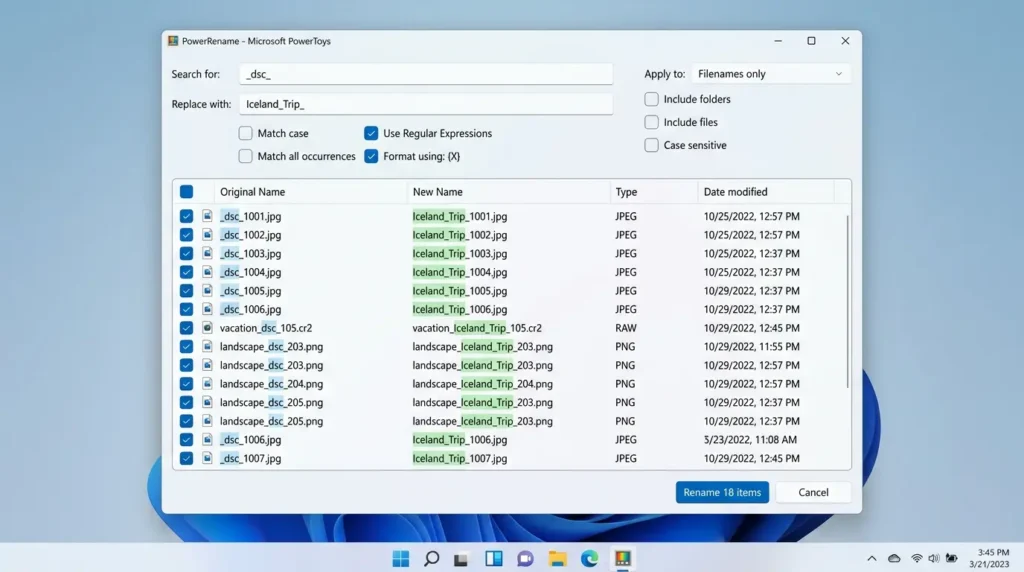The image size is (1024, 572).
Task: Open File Explorer from taskbar
Action: 557,558
